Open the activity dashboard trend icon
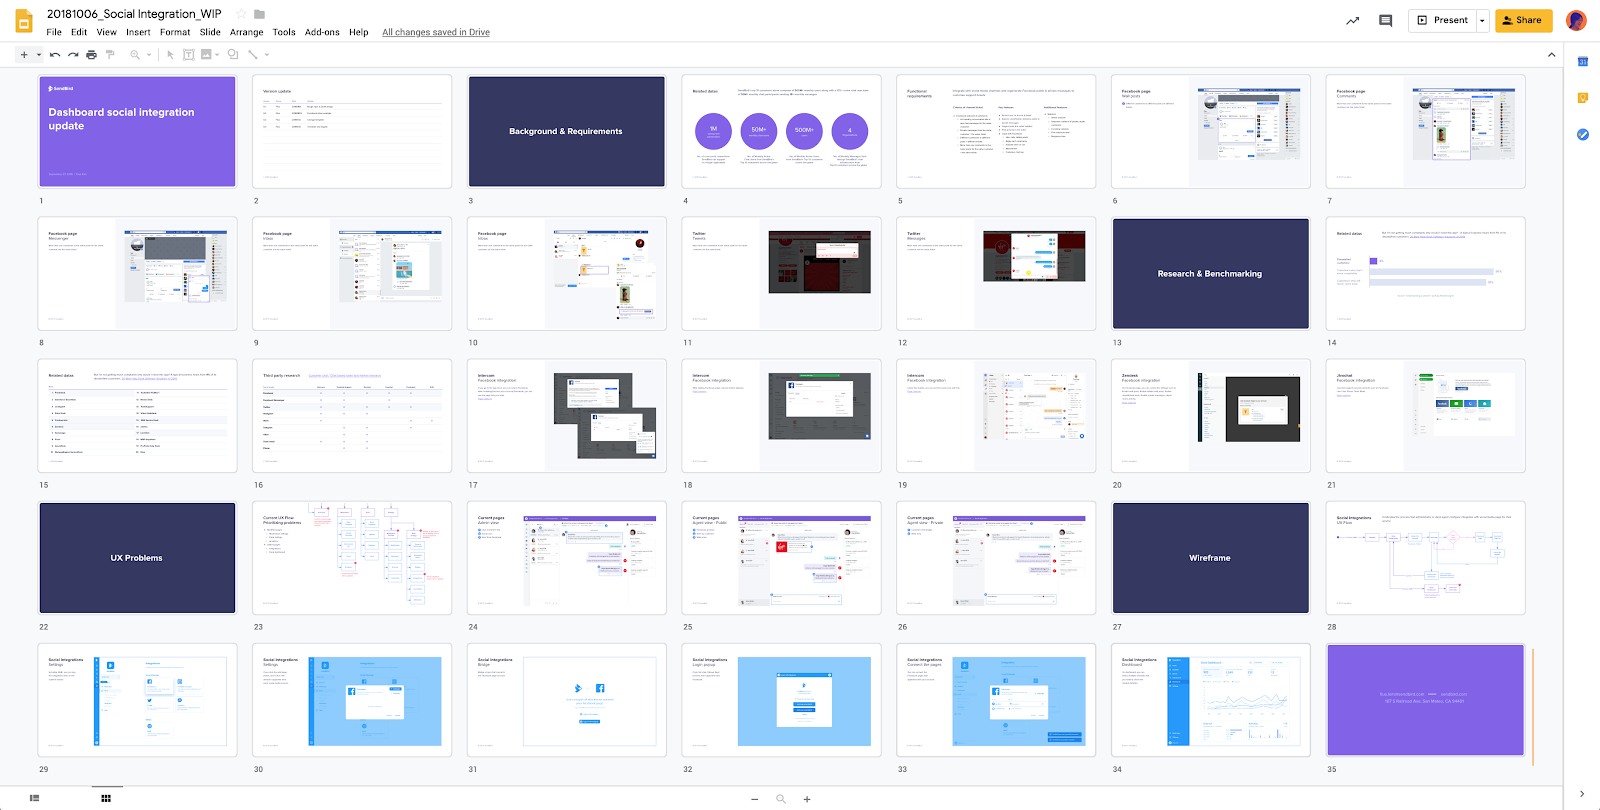1600x810 pixels. (1353, 20)
